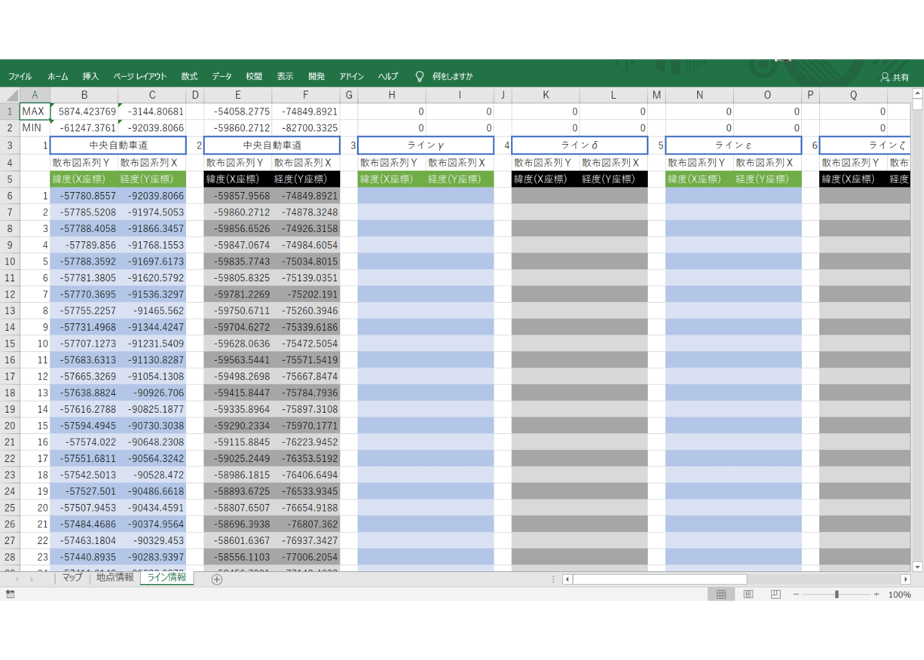Select the ライン情報 sheet tab
Screen dimensions: 924x660
166,578
